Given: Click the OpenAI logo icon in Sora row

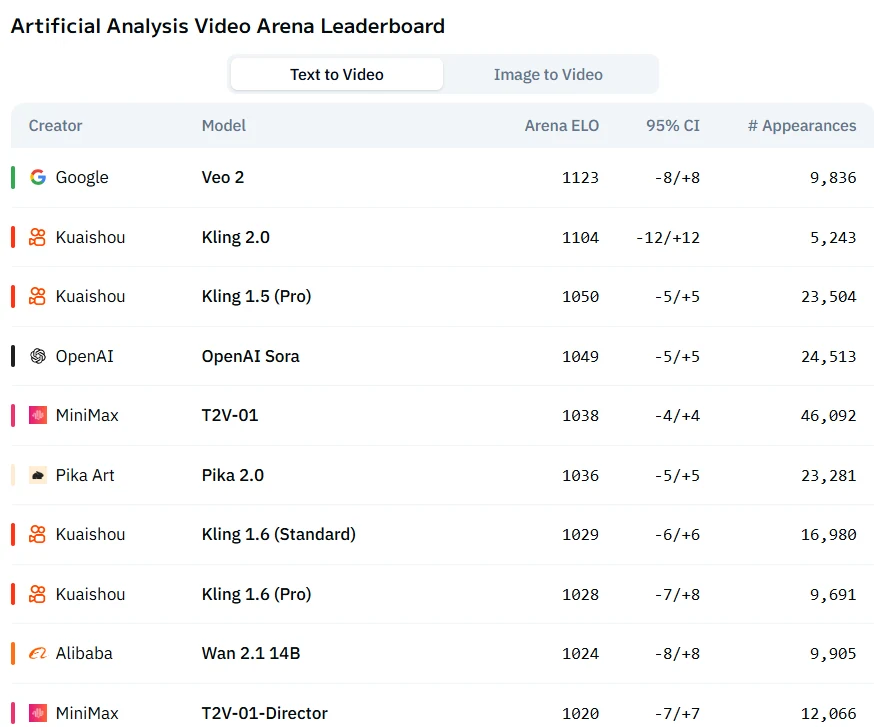Looking at the screenshot, I should pyautogui.click(x=38, y=356).
